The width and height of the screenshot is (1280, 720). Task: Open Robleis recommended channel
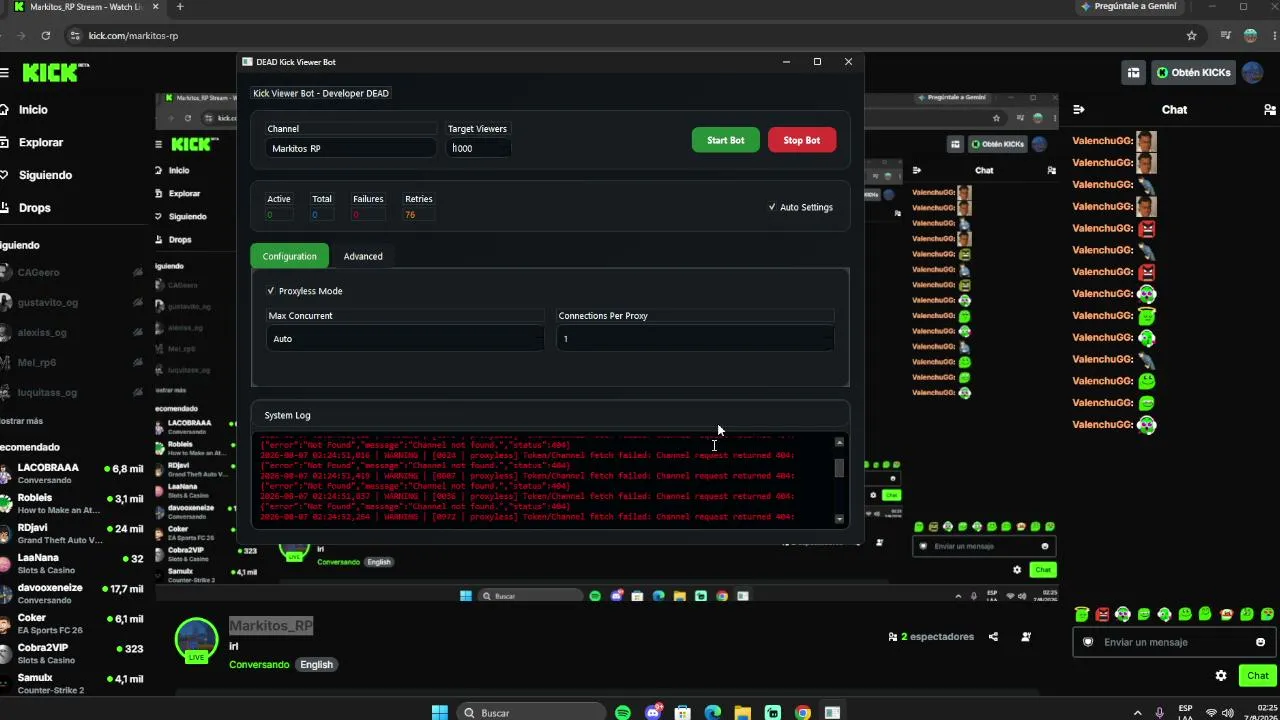[x=72, y=504]
